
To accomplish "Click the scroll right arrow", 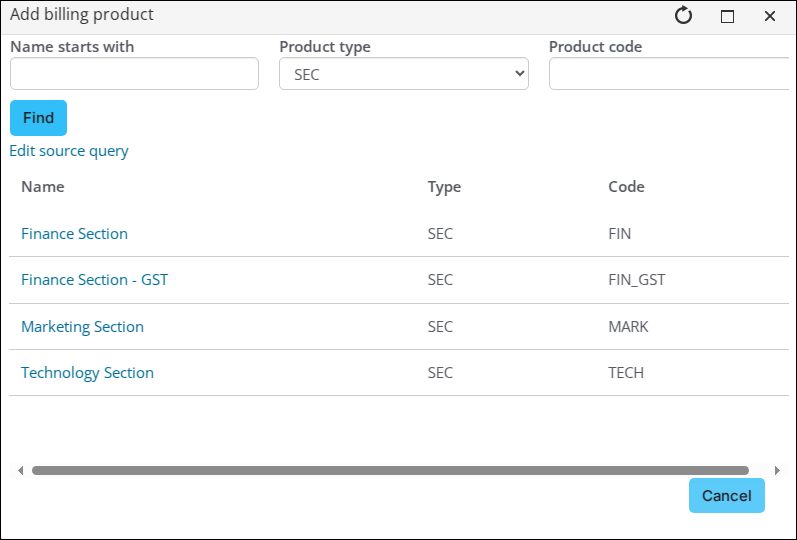I will coord(778,470).
